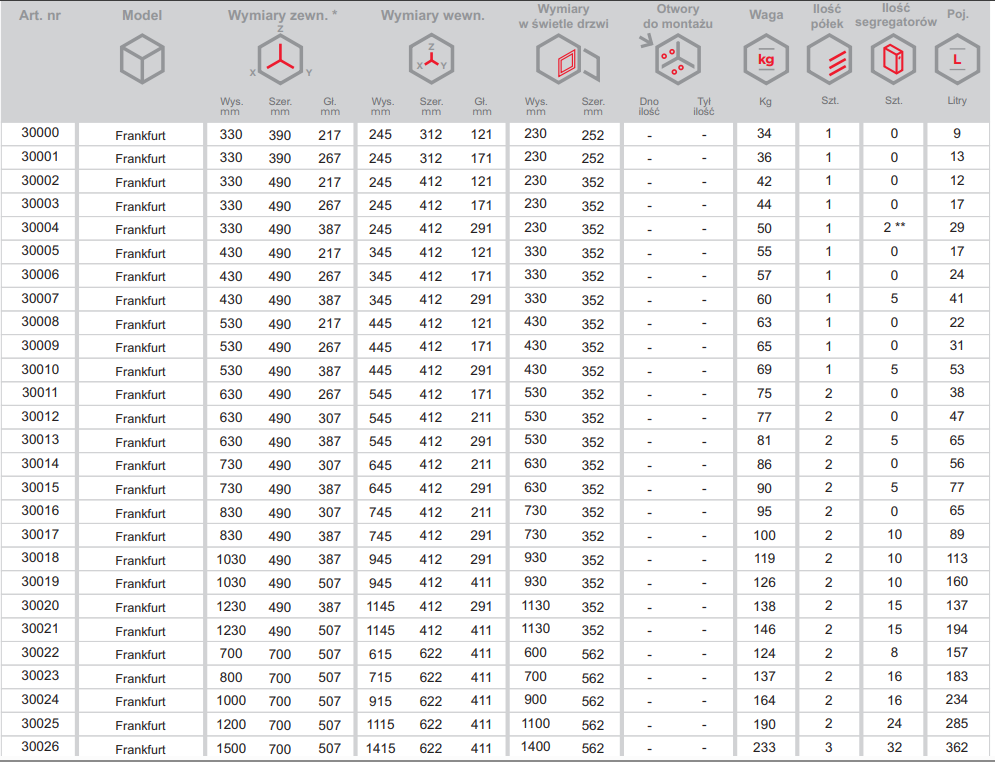Click article number 30026 in last row
The image size is (995, 762).
coord(40,747)
